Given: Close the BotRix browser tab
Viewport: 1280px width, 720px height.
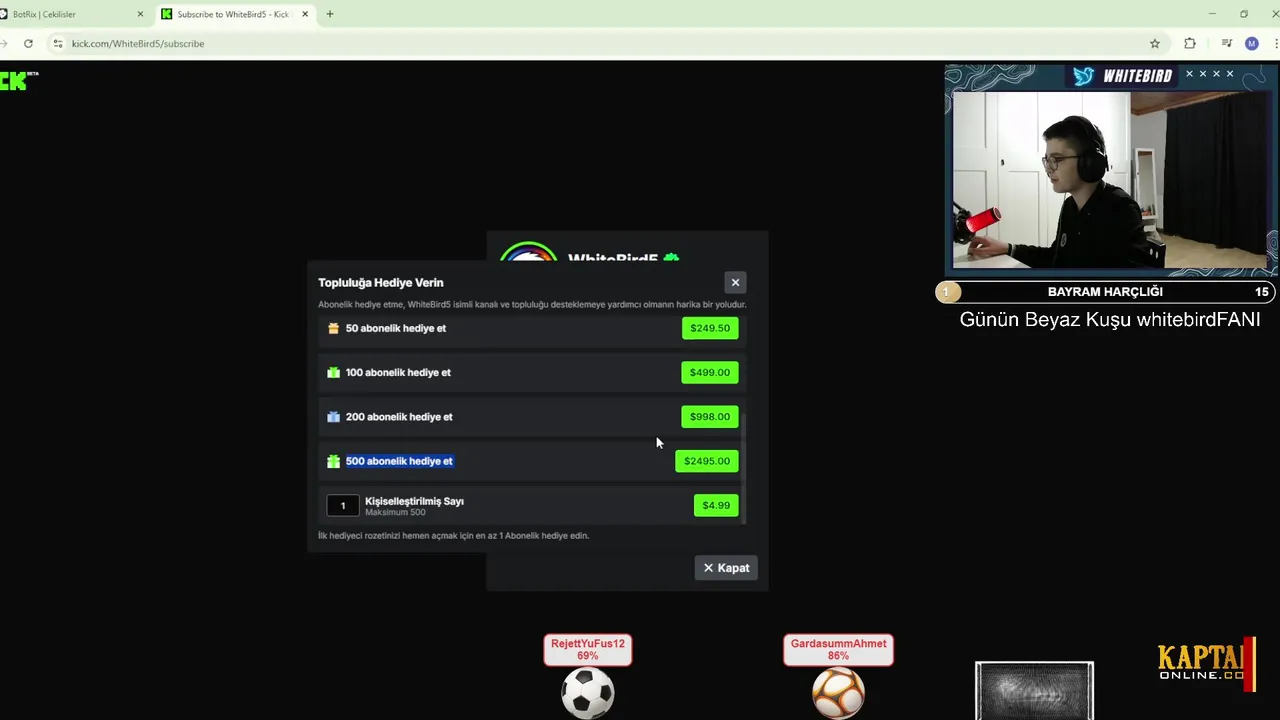Looking at the screenshot, I should (140, 14).
